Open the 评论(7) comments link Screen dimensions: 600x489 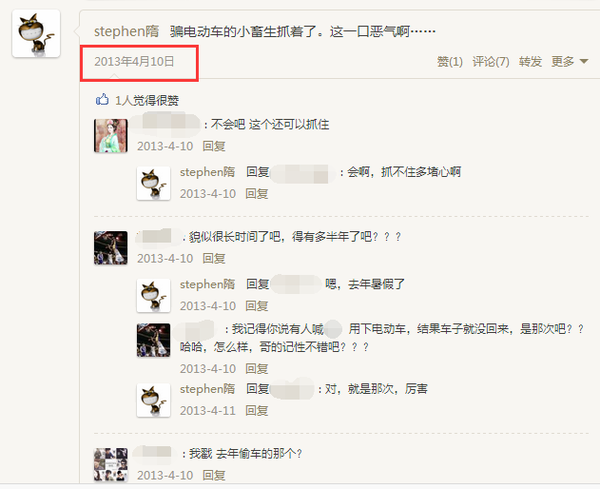491,62
